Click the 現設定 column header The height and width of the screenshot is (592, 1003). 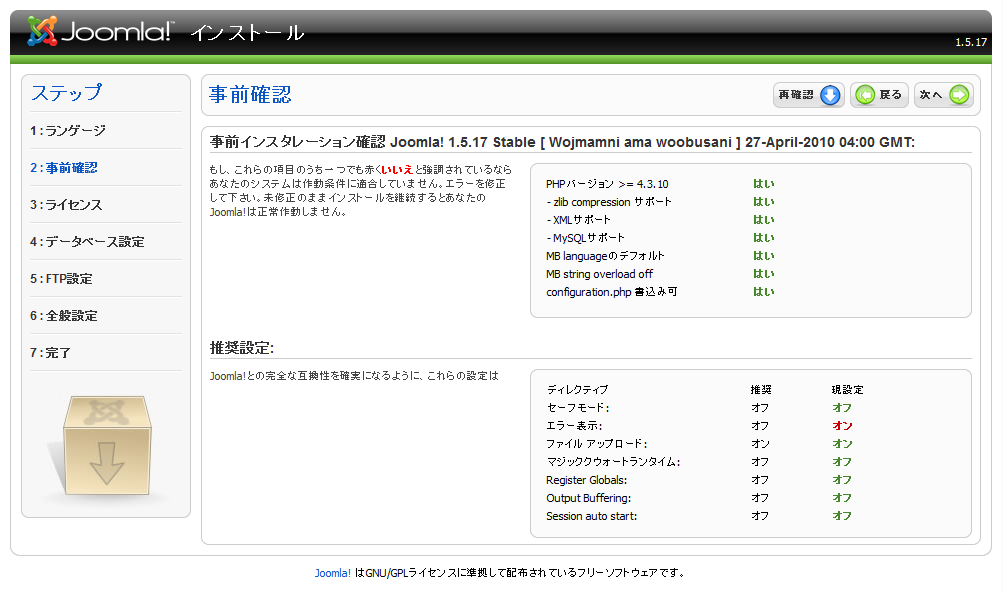tap(848, 390)
